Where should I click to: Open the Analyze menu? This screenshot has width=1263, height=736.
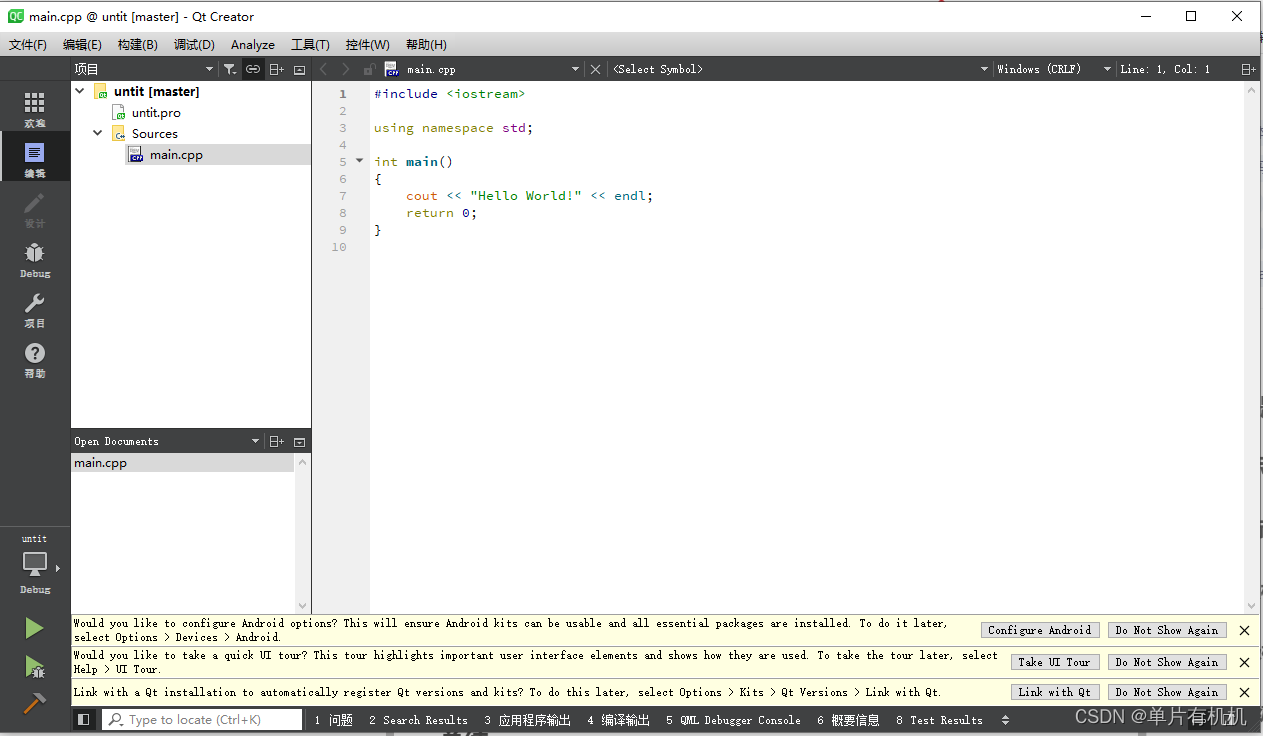[253, 44]
